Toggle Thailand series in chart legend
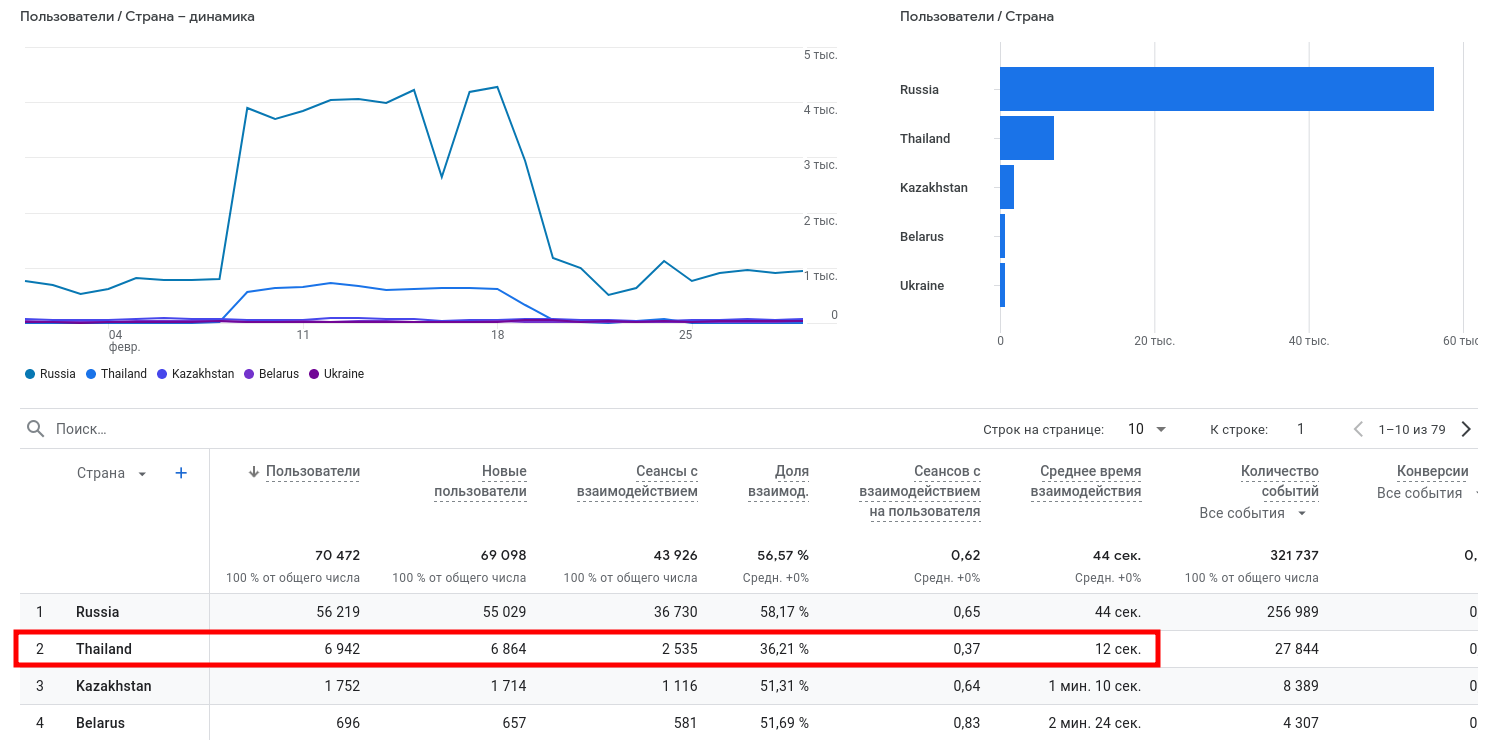The image size is (1496, 740). 116,374
